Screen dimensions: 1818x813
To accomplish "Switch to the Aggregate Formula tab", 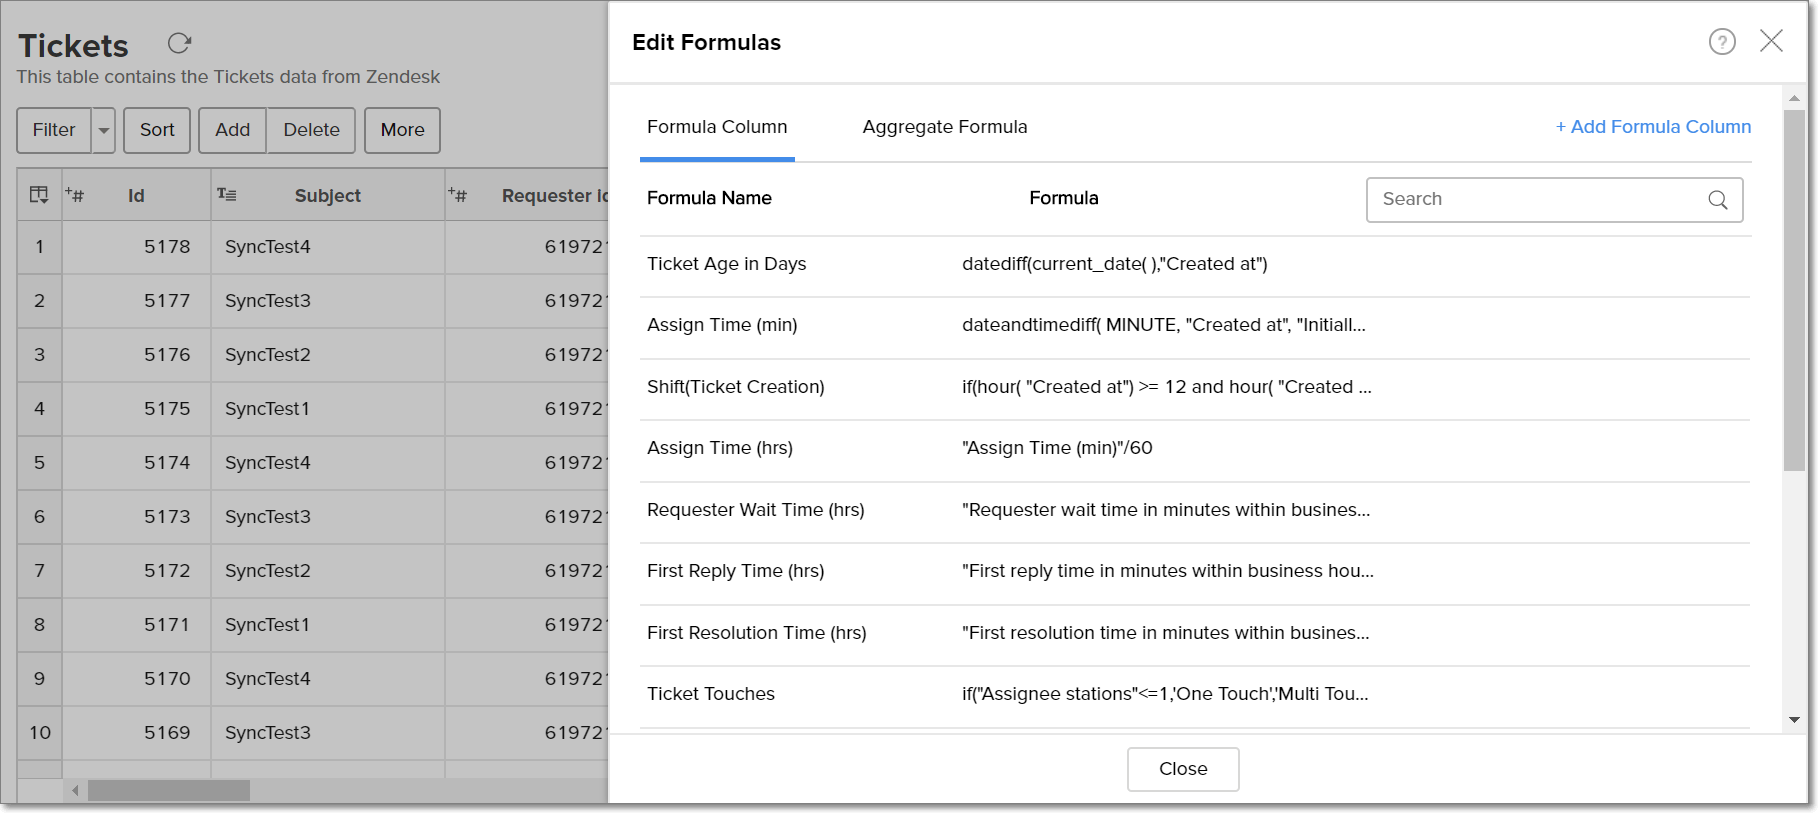I will pyautogui.click(x=944, y=127).
